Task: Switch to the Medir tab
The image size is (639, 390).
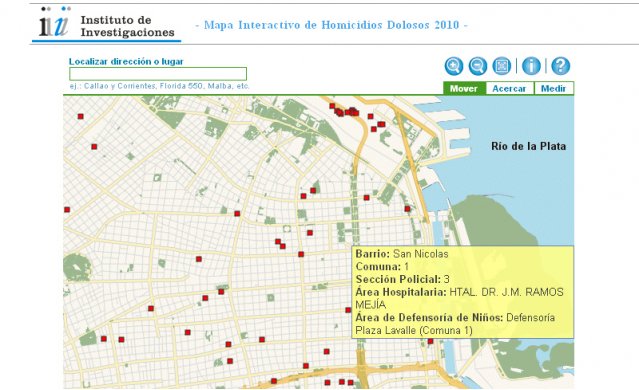Action: click(x=553, y=88)
